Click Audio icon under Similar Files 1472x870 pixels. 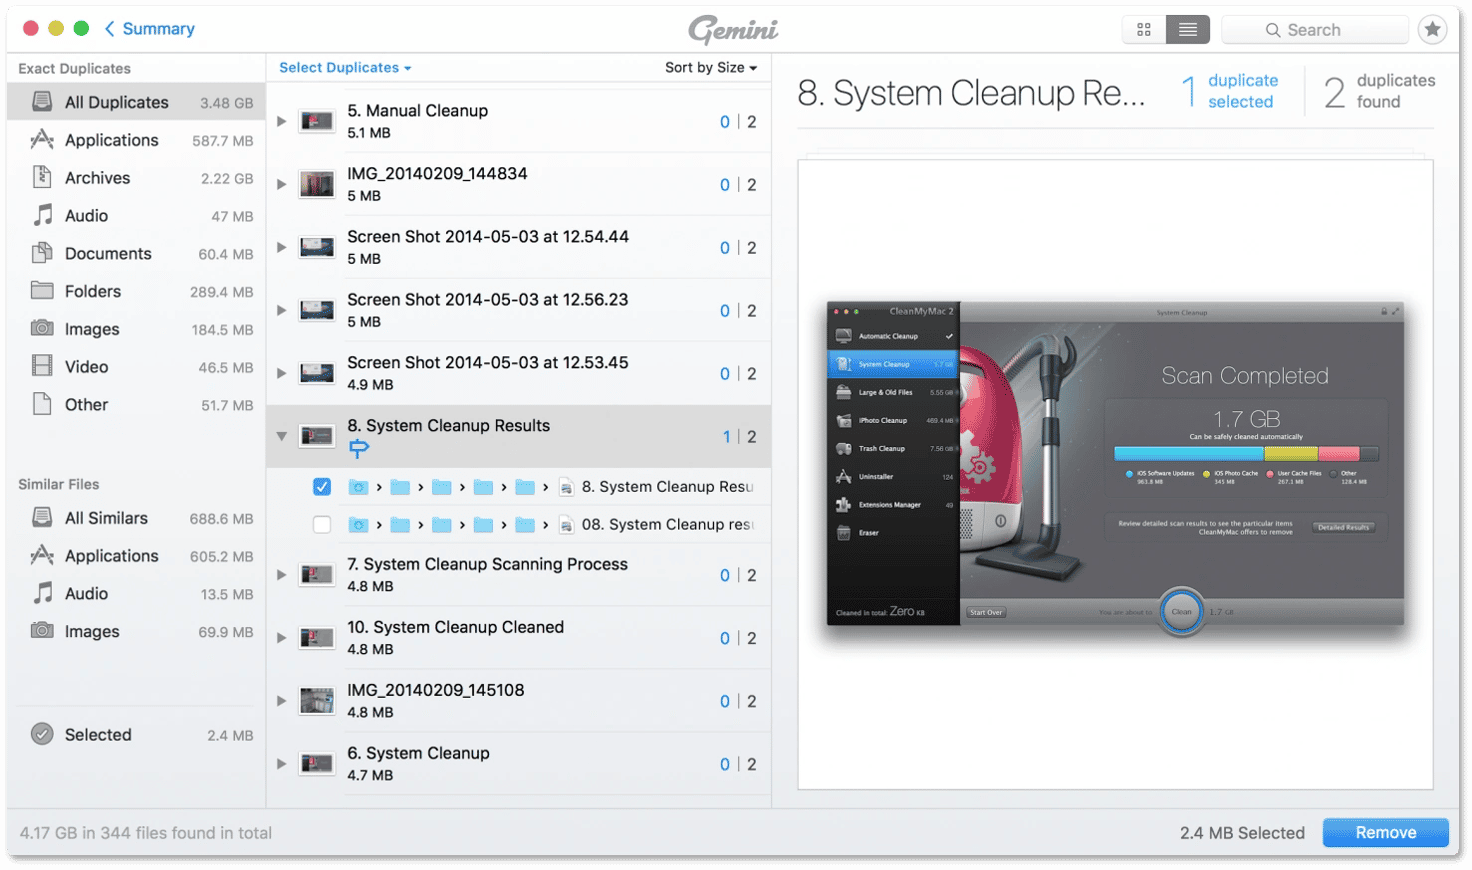[x=42, y=593]
